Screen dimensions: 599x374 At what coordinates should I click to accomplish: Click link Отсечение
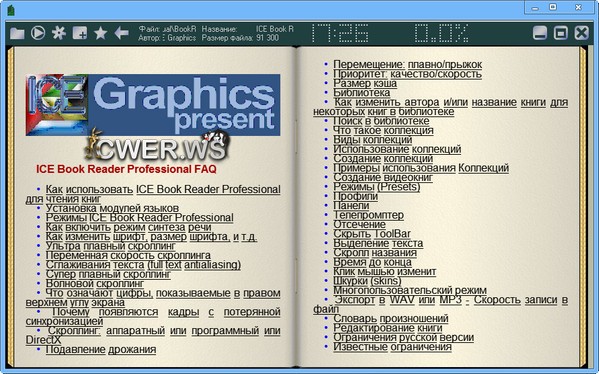(359, 225)
